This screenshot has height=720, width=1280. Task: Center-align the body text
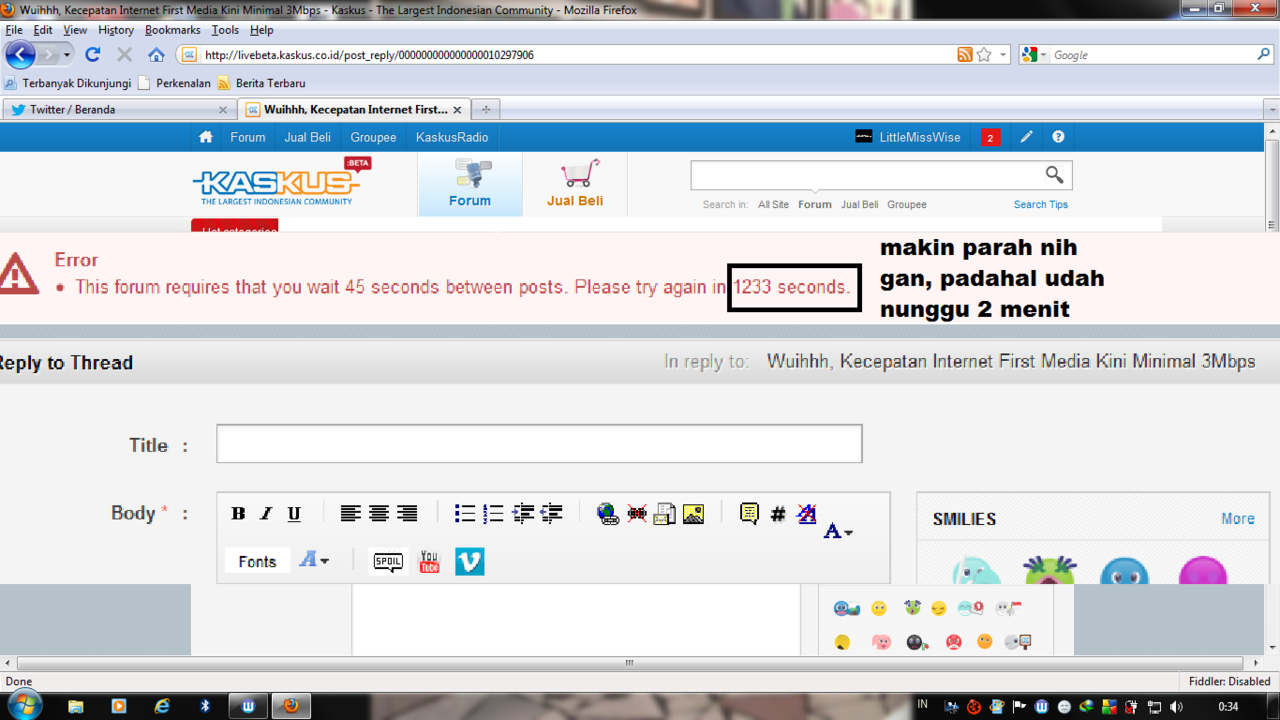click(x=378, y=513)
